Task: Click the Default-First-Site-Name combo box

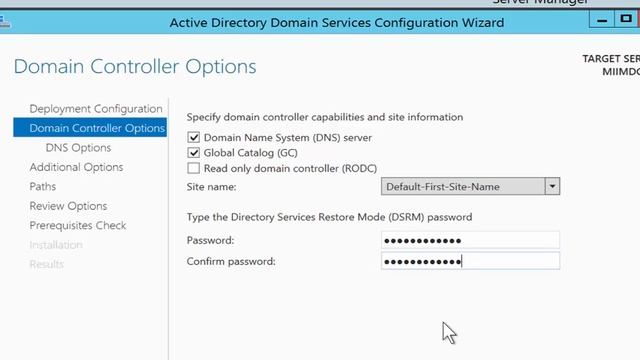Action: (x=470, y=187)
